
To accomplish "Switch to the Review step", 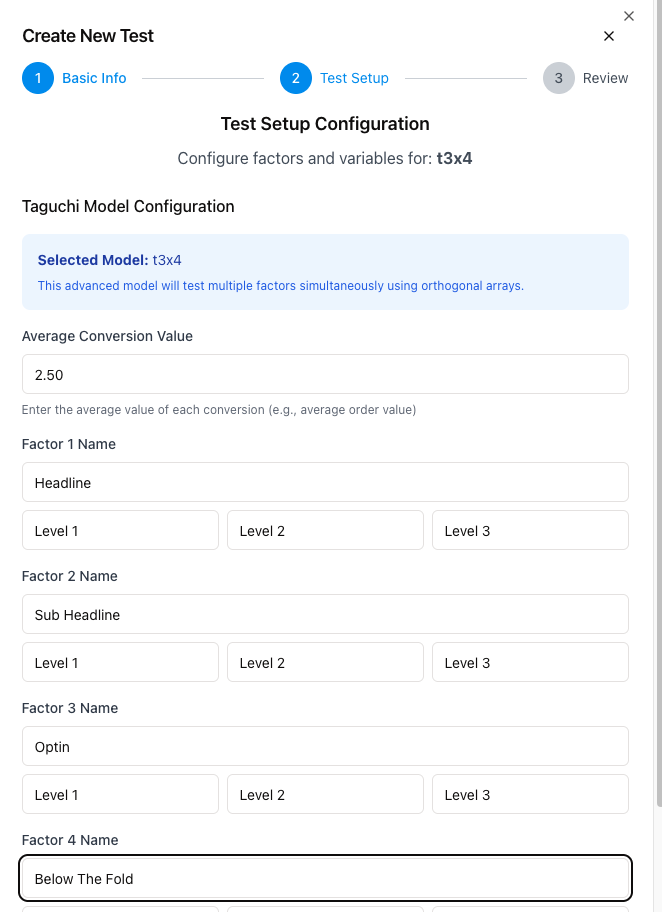I will (606, 78).
